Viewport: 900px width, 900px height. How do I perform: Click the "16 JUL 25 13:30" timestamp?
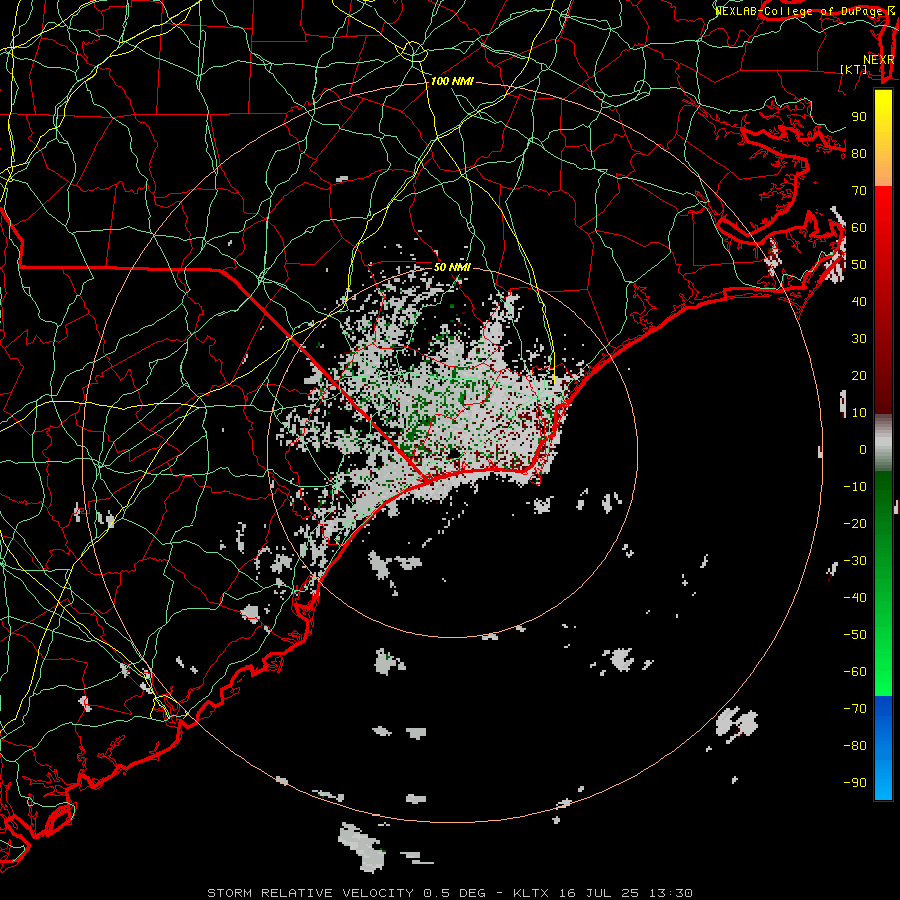pyautogui.click(x=626, y=893)
